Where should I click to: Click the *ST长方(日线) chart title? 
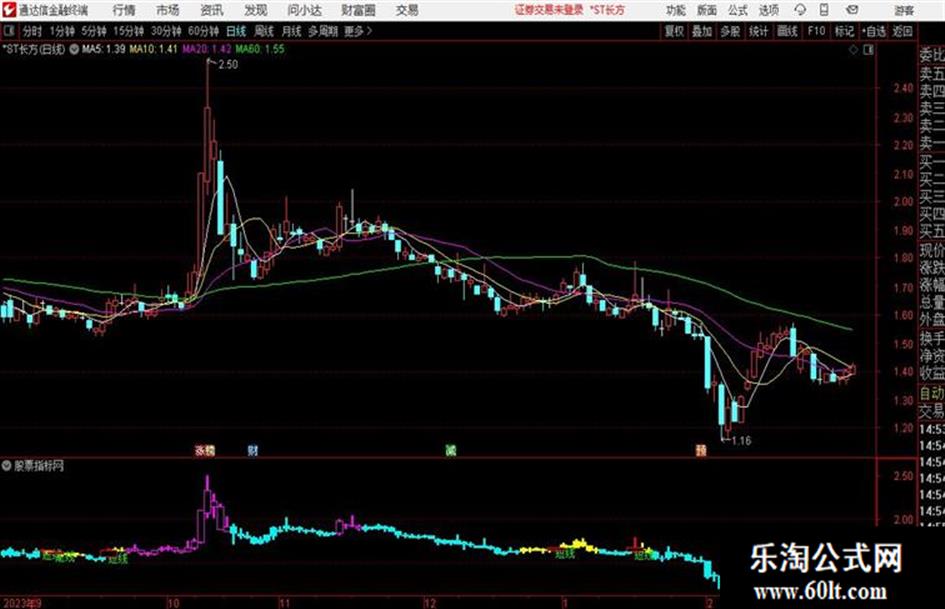click(x=34, y=49)
